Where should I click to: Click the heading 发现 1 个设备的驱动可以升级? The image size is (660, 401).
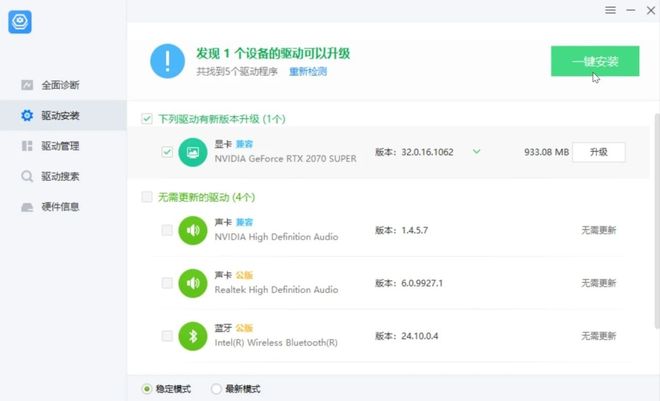[273, 53]
